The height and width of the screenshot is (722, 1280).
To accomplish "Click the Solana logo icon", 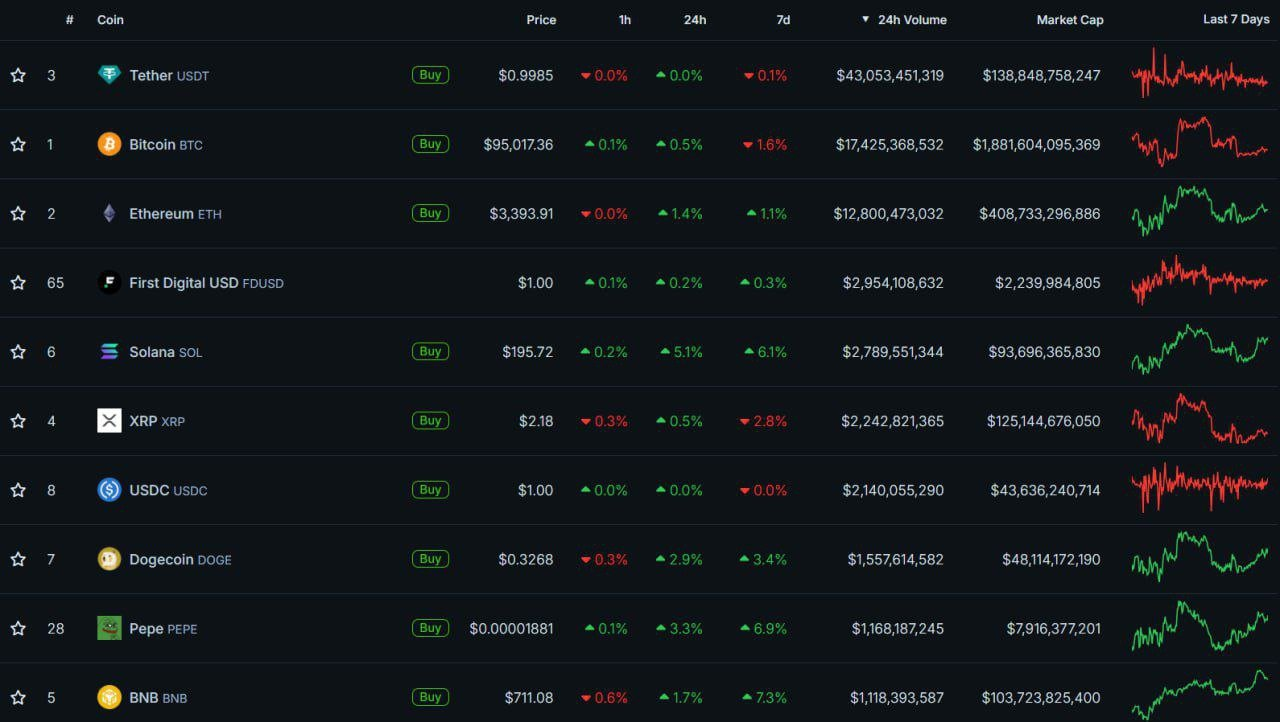I will click(109, 352).
